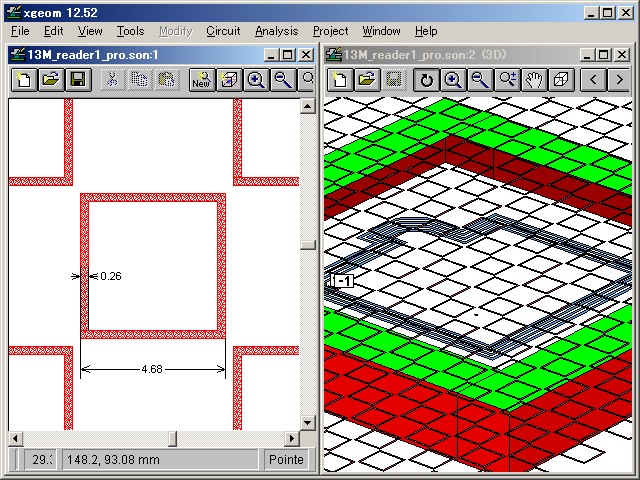Click the 13M_reader1_pro.son:2 (3D) window title
Image resolution: width=640 pixels, height=480 pixels.
425,55
